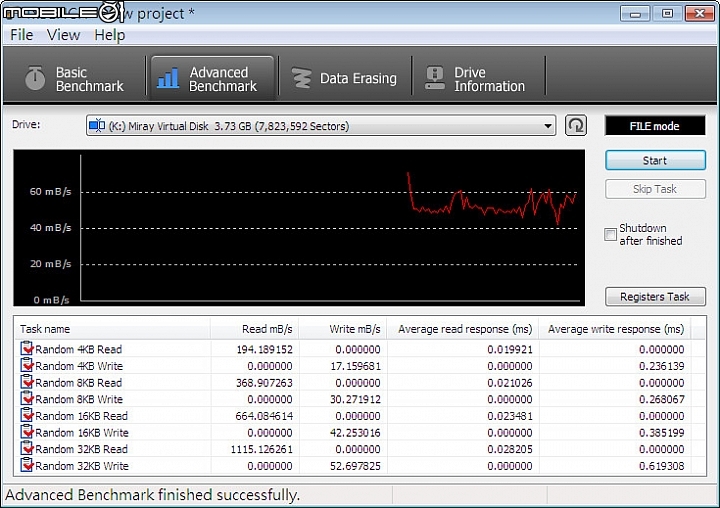
Task: Open the View menu
Action: click(x=63, y=35)
